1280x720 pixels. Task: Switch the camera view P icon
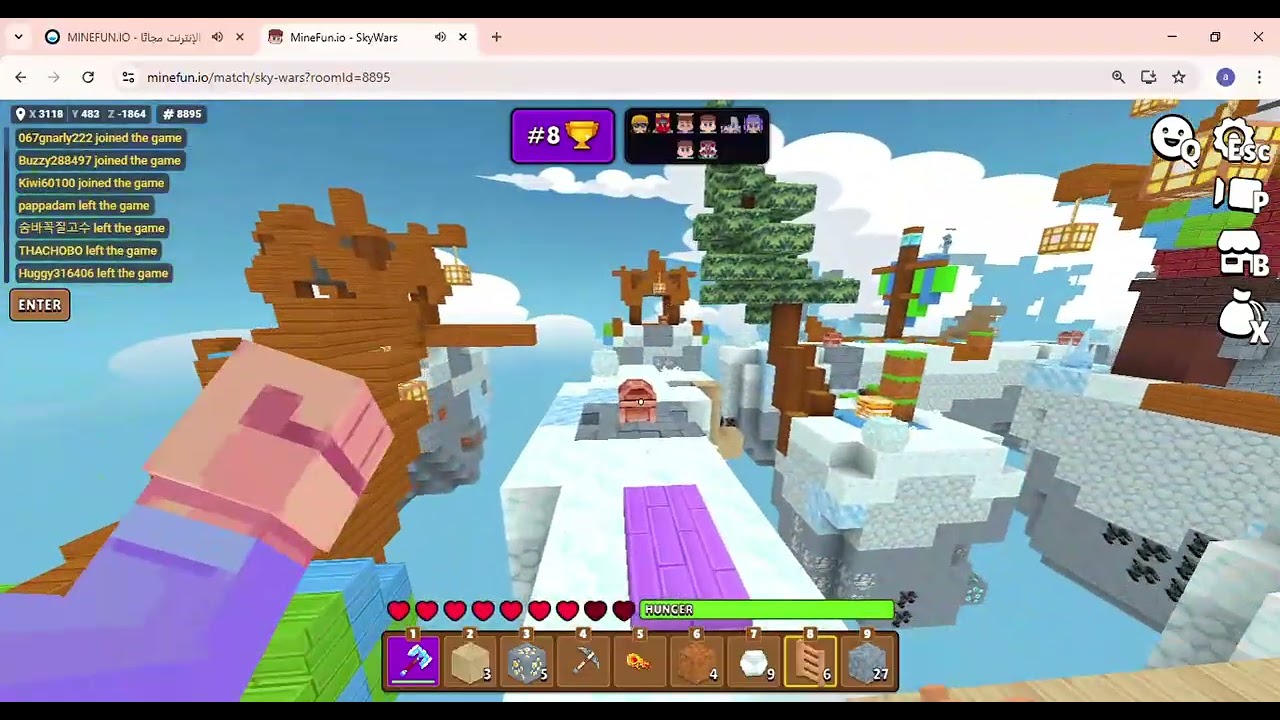(1241, 196)
